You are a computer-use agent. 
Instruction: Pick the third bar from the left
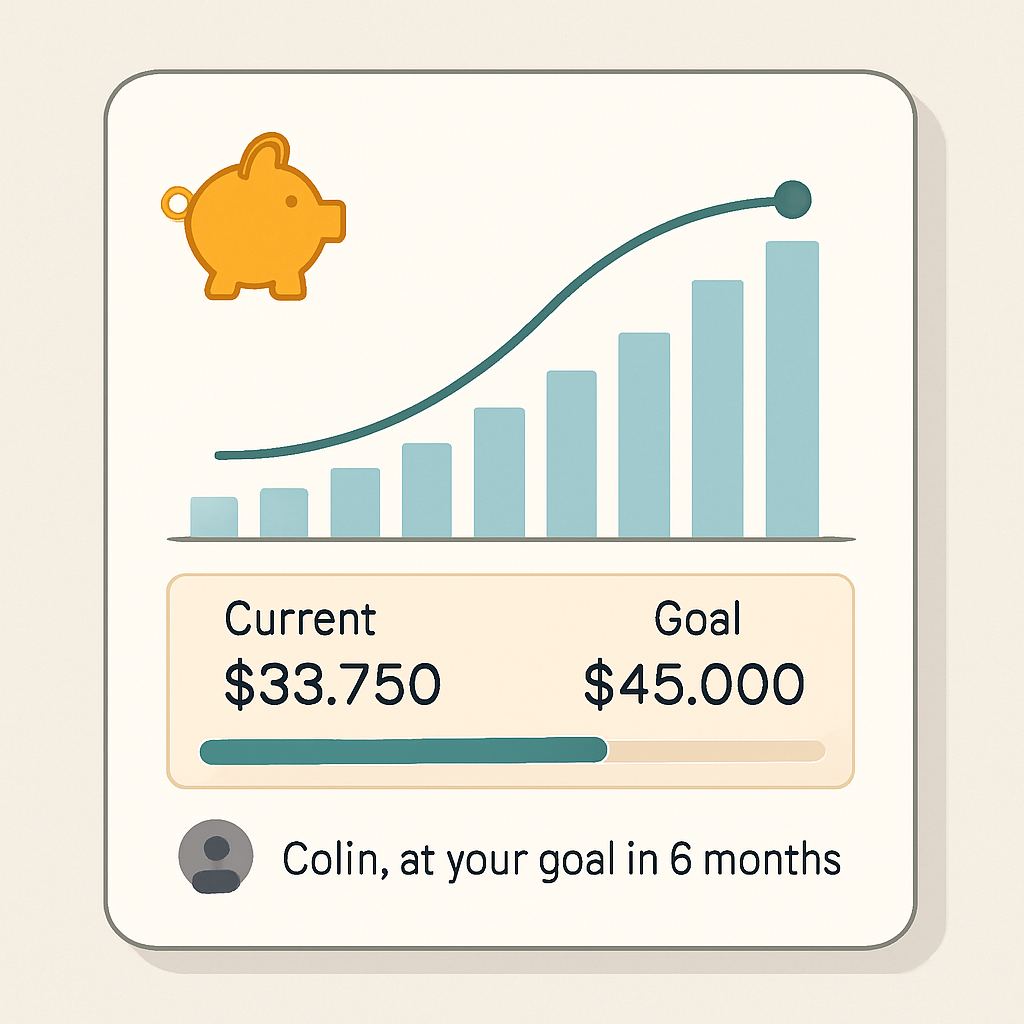355,502
